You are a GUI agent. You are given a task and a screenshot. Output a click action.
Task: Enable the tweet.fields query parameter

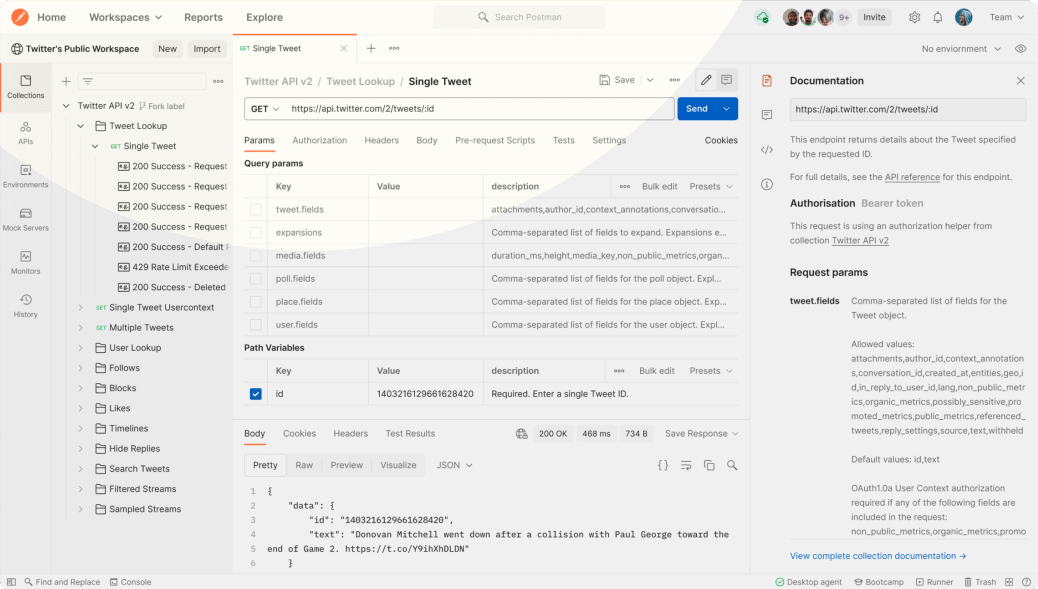click(x=256, y=208)
